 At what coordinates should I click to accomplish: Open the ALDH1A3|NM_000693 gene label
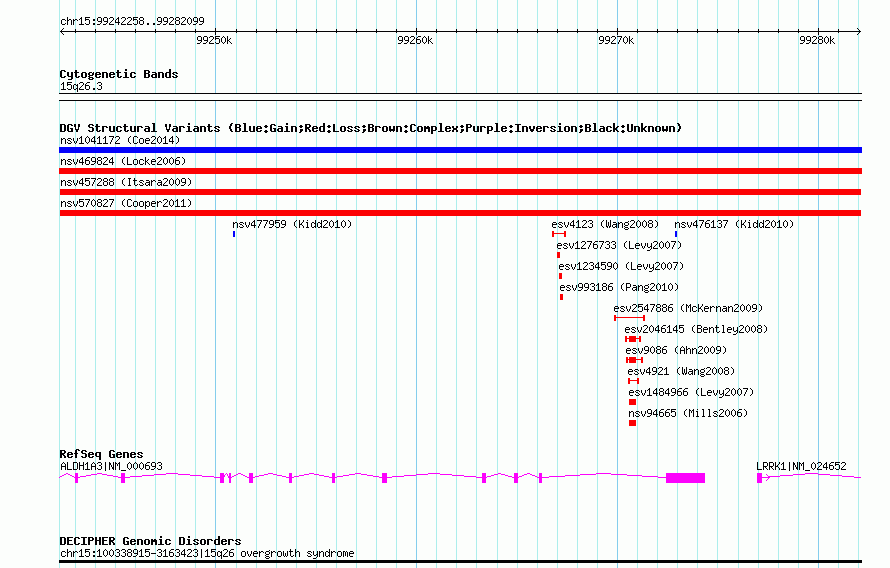point(111,466)
